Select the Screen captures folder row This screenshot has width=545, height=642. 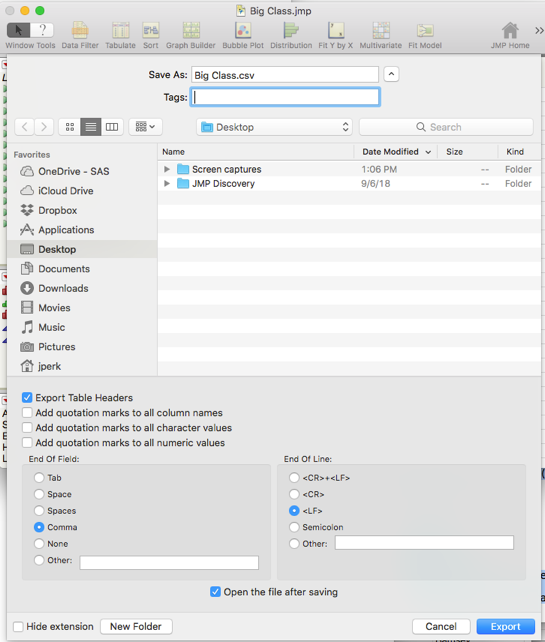349,169
